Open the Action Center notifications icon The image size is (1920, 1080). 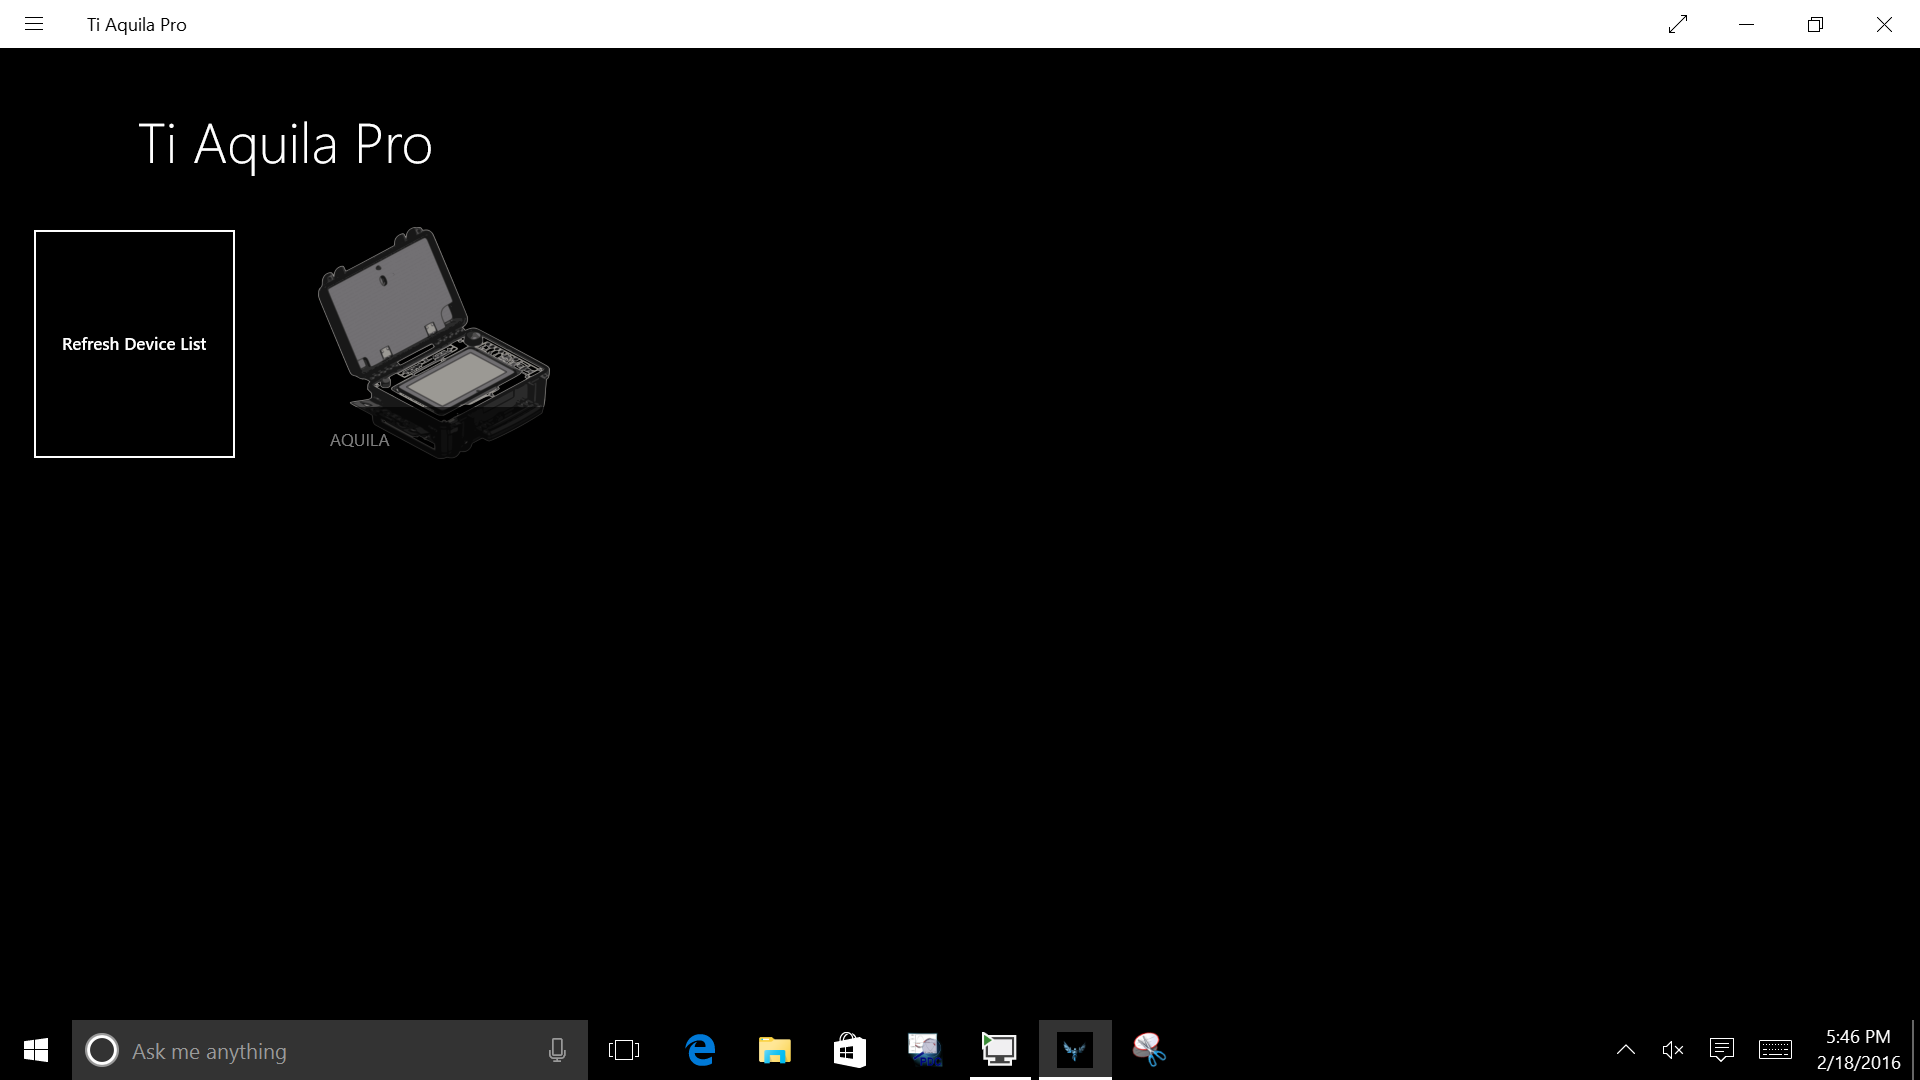1721,1050
